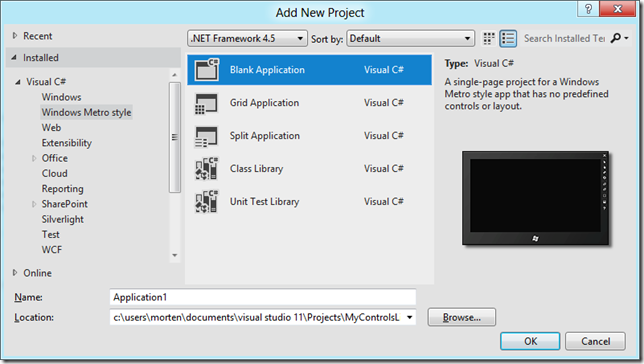
Task: Switch to small icons grid view
Action: [489, 39]
